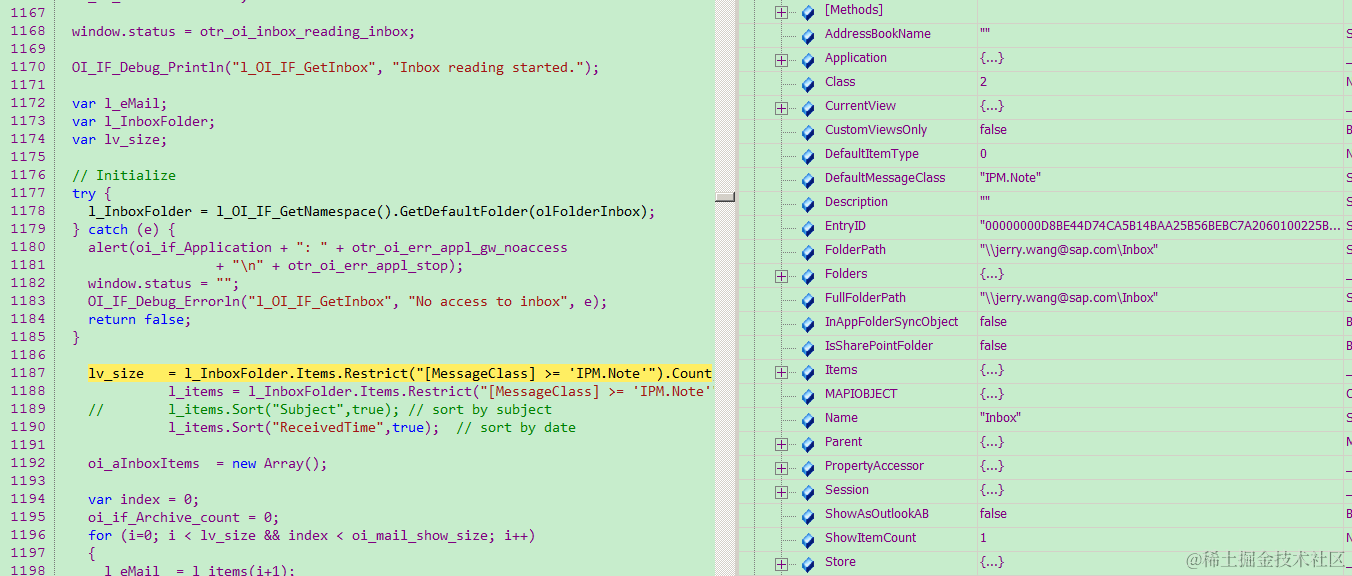Select the ShowItemCount value 1
This screenshot has width=1352, height=576.
984,538
